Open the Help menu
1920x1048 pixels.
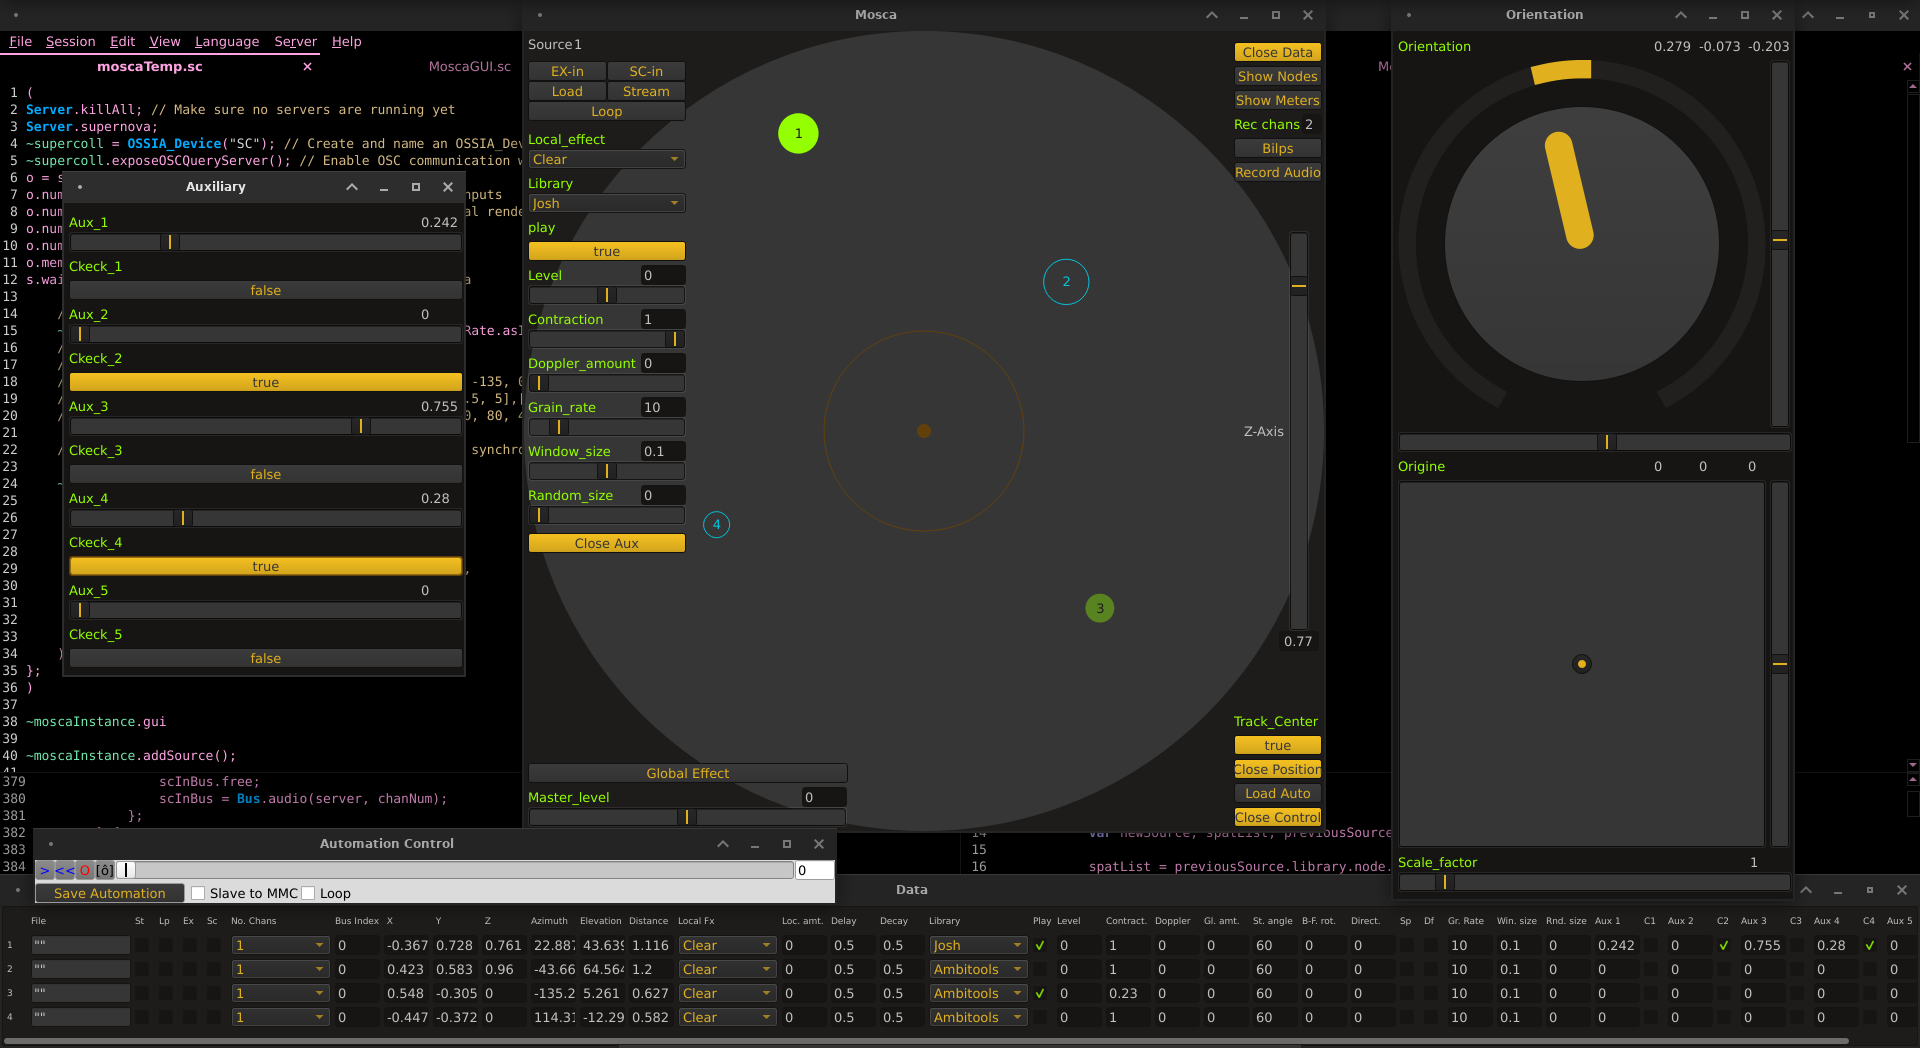(346, 42)
